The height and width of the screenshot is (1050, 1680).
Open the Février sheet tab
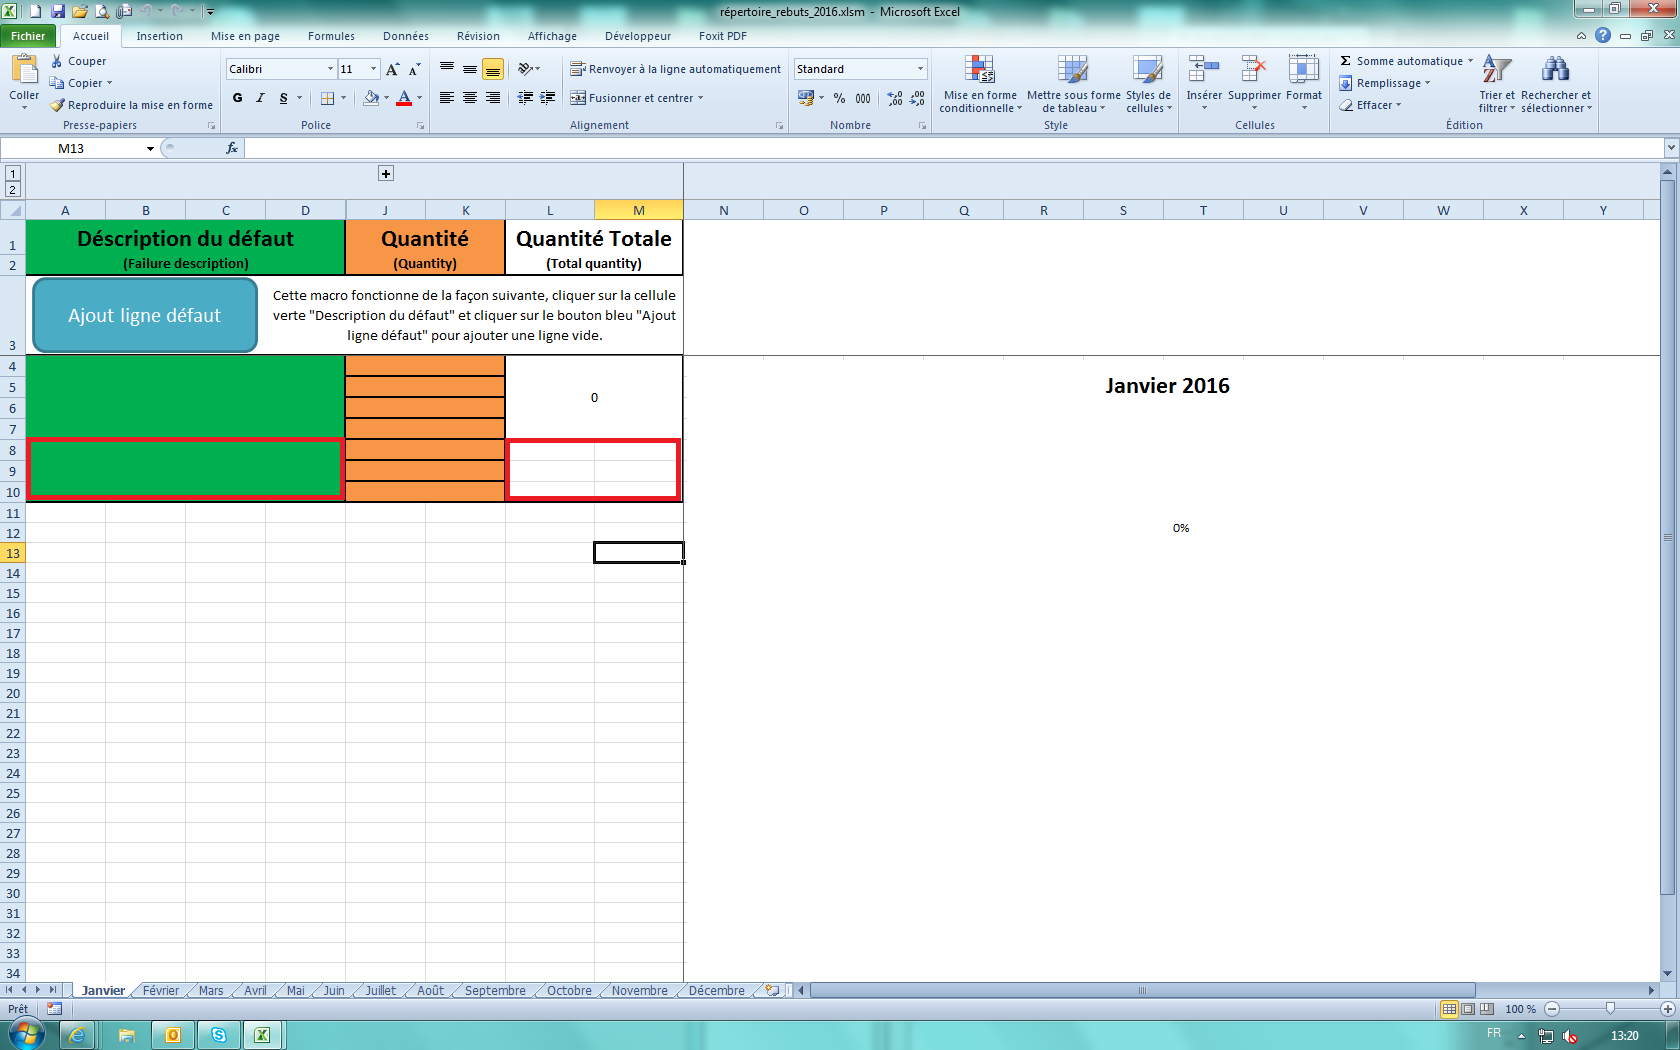click(161, 991)
